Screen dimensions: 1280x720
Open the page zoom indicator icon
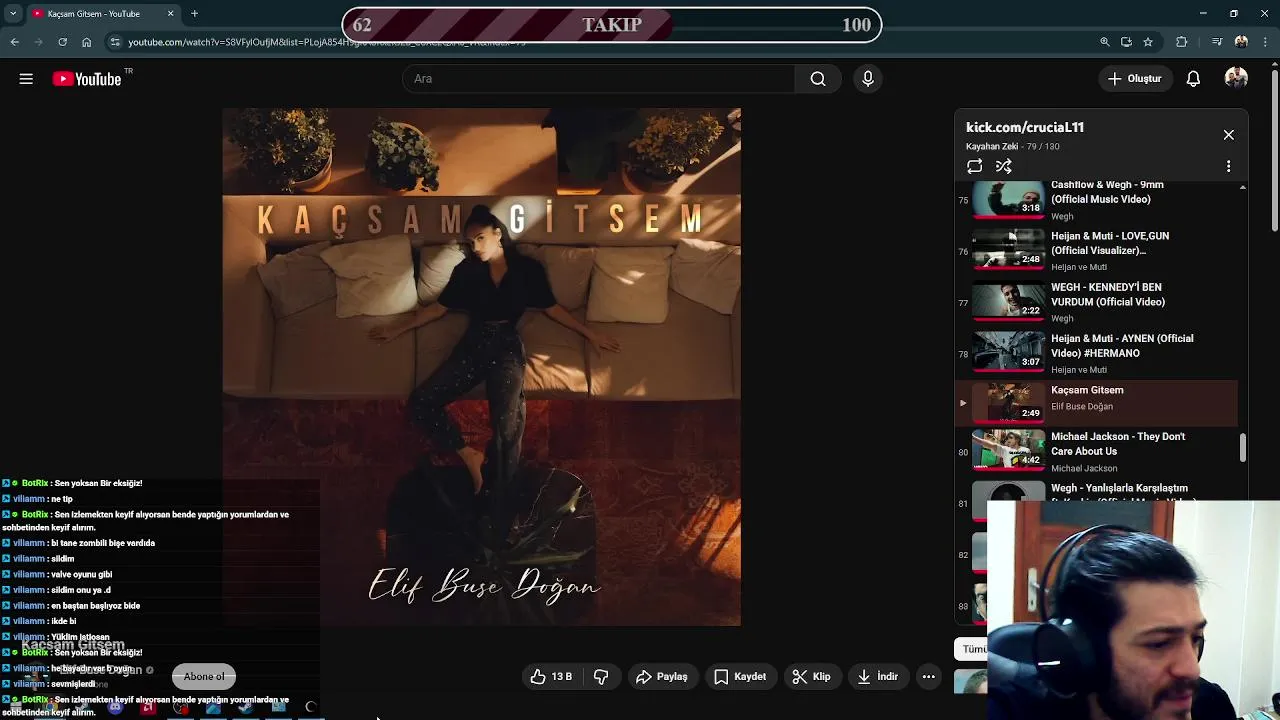1104,42
